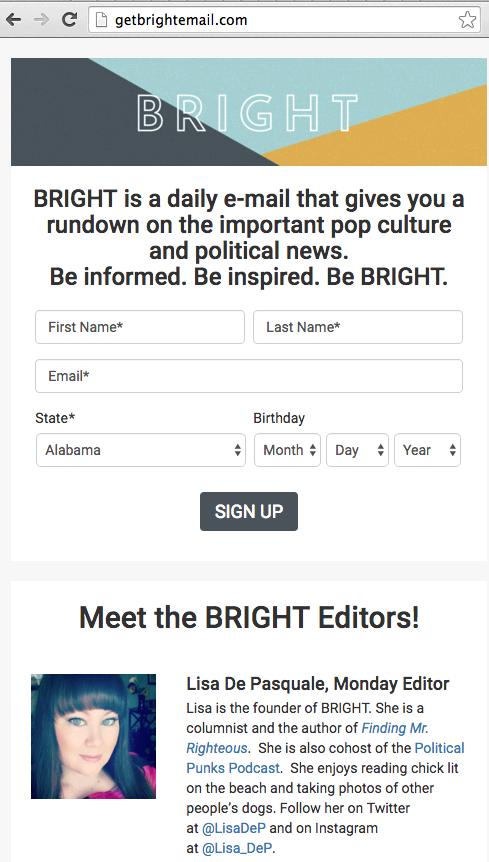Focus the First Name field
489x862 pixels.
click(x=140, y=327)
